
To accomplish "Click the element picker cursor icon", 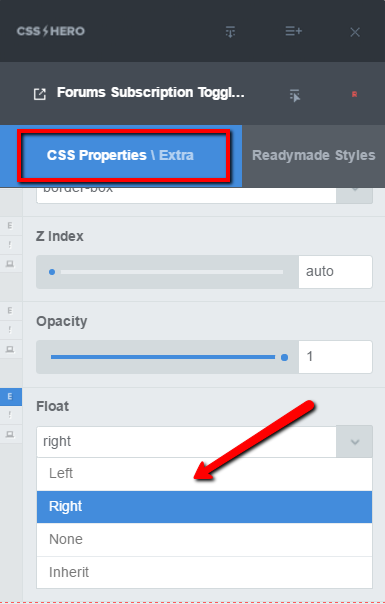I will tap(295, 96).
